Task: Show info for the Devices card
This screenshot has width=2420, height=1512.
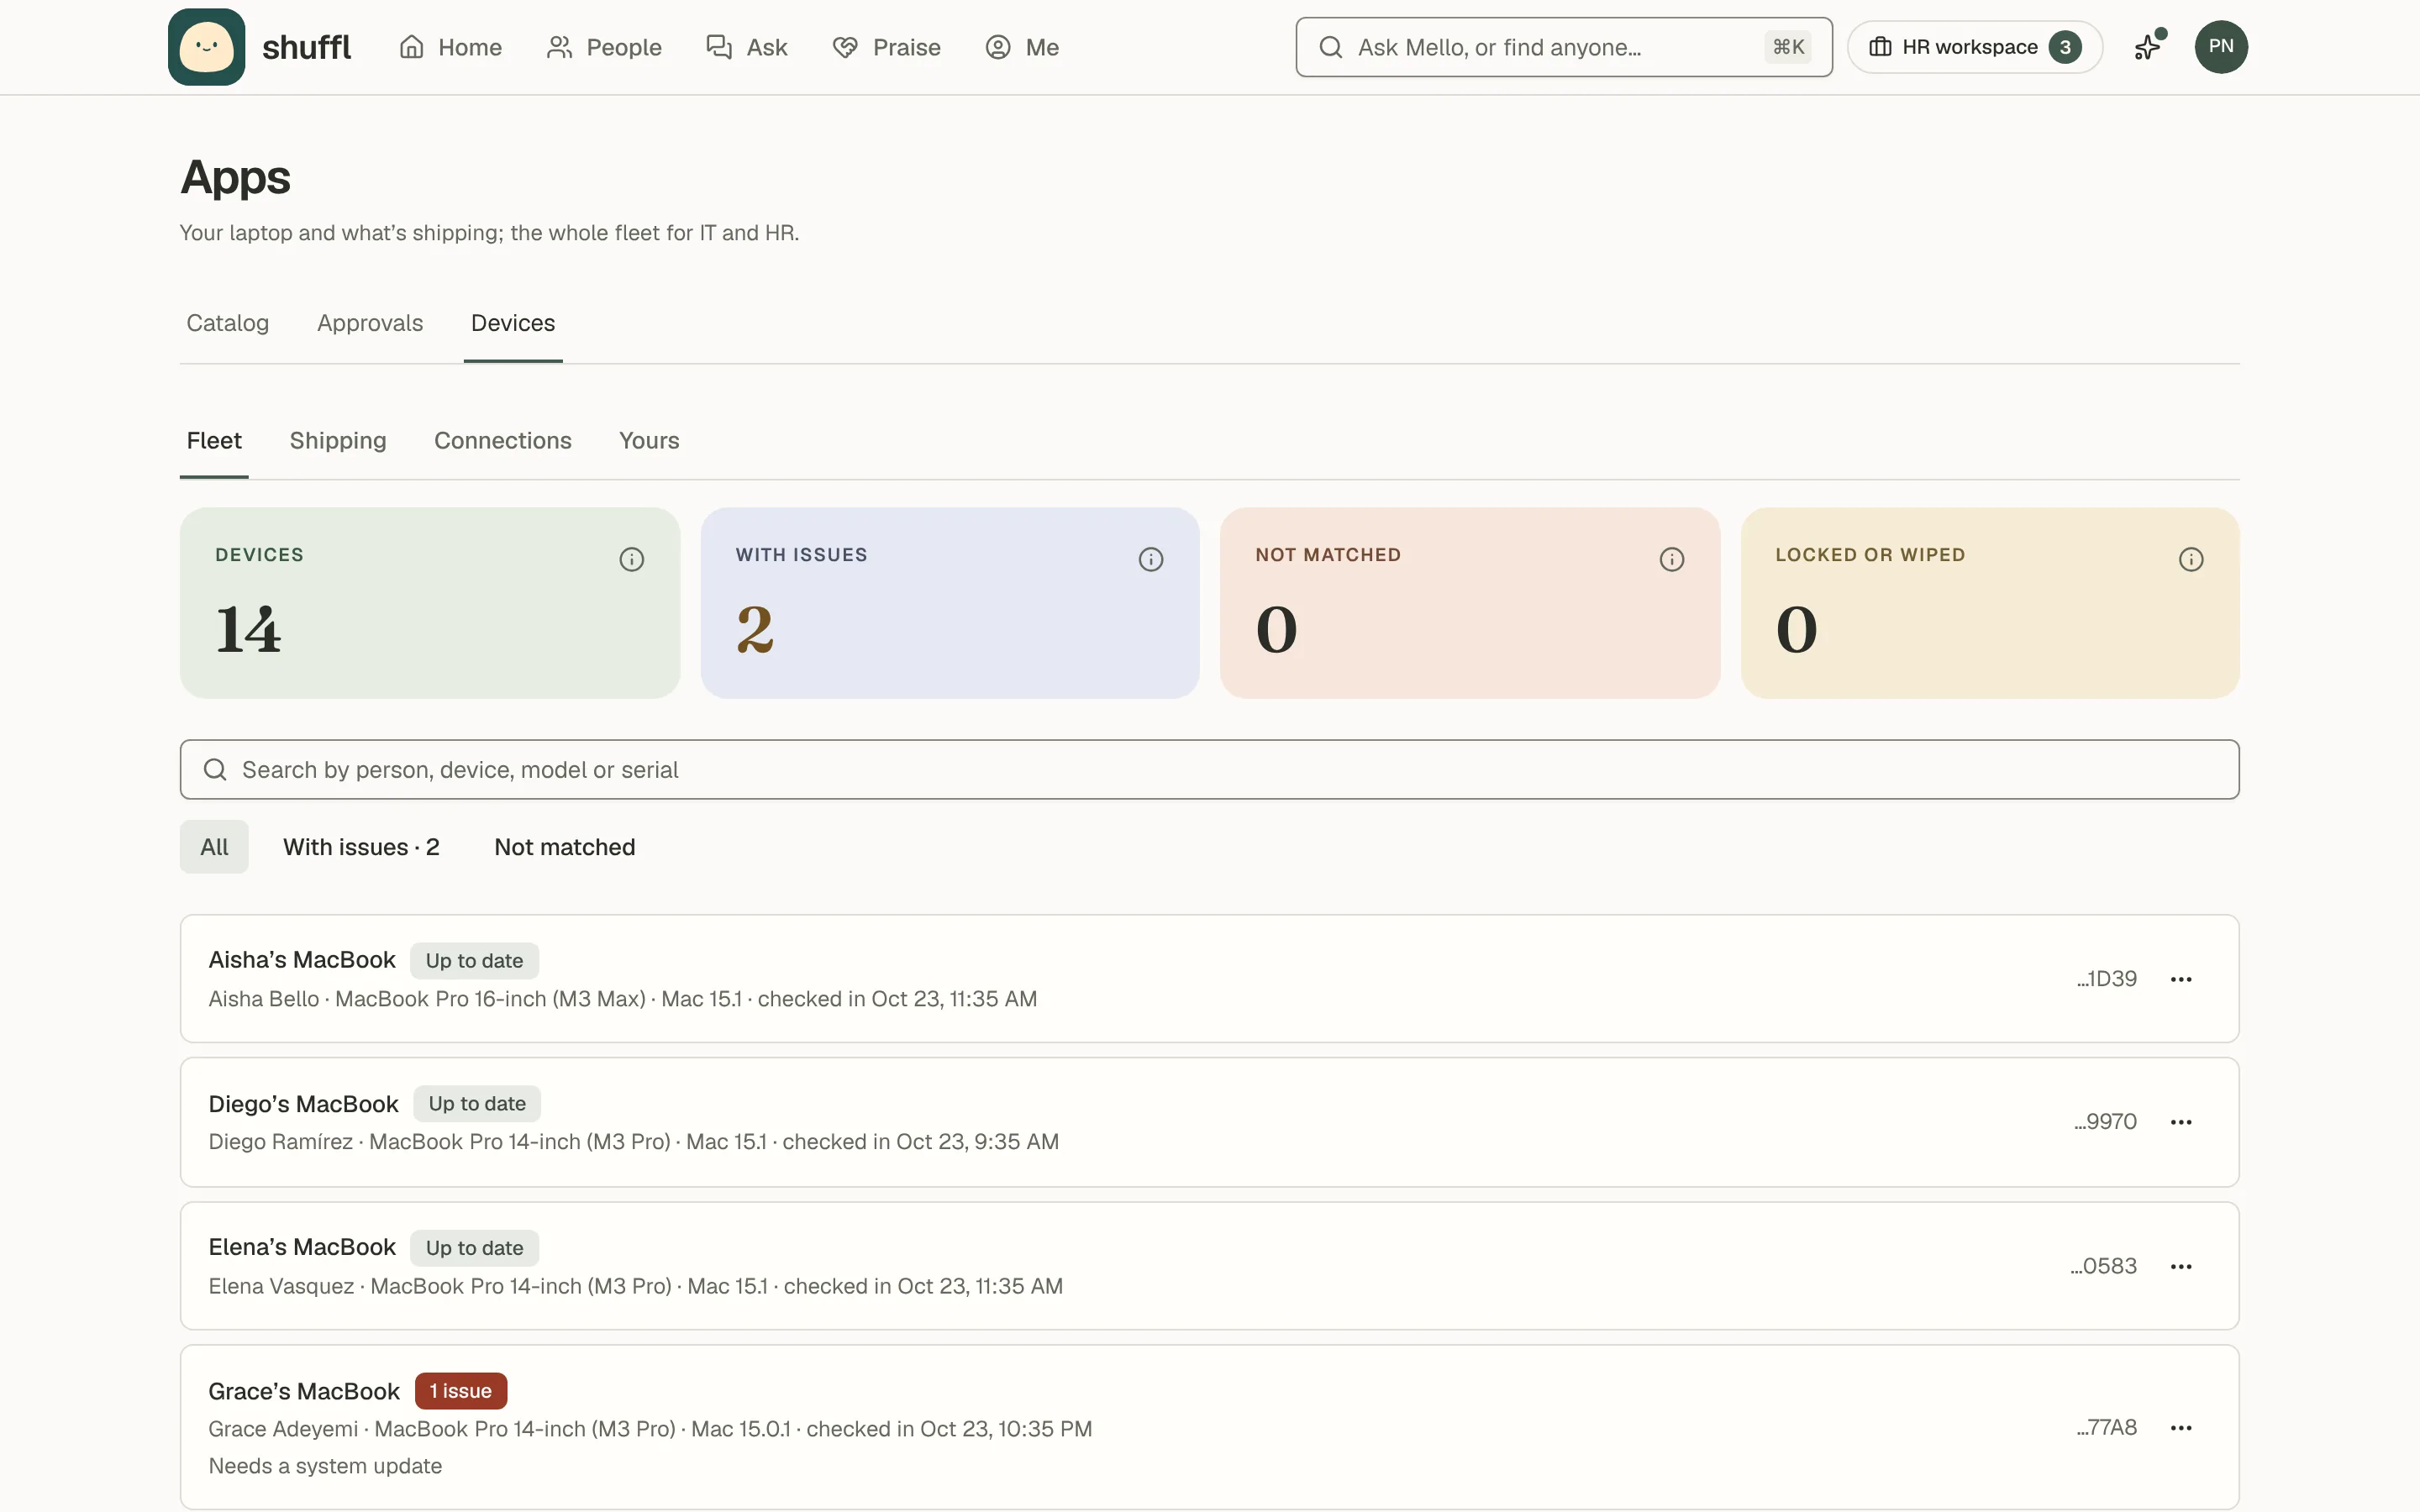Action: [x=631, y=559]
